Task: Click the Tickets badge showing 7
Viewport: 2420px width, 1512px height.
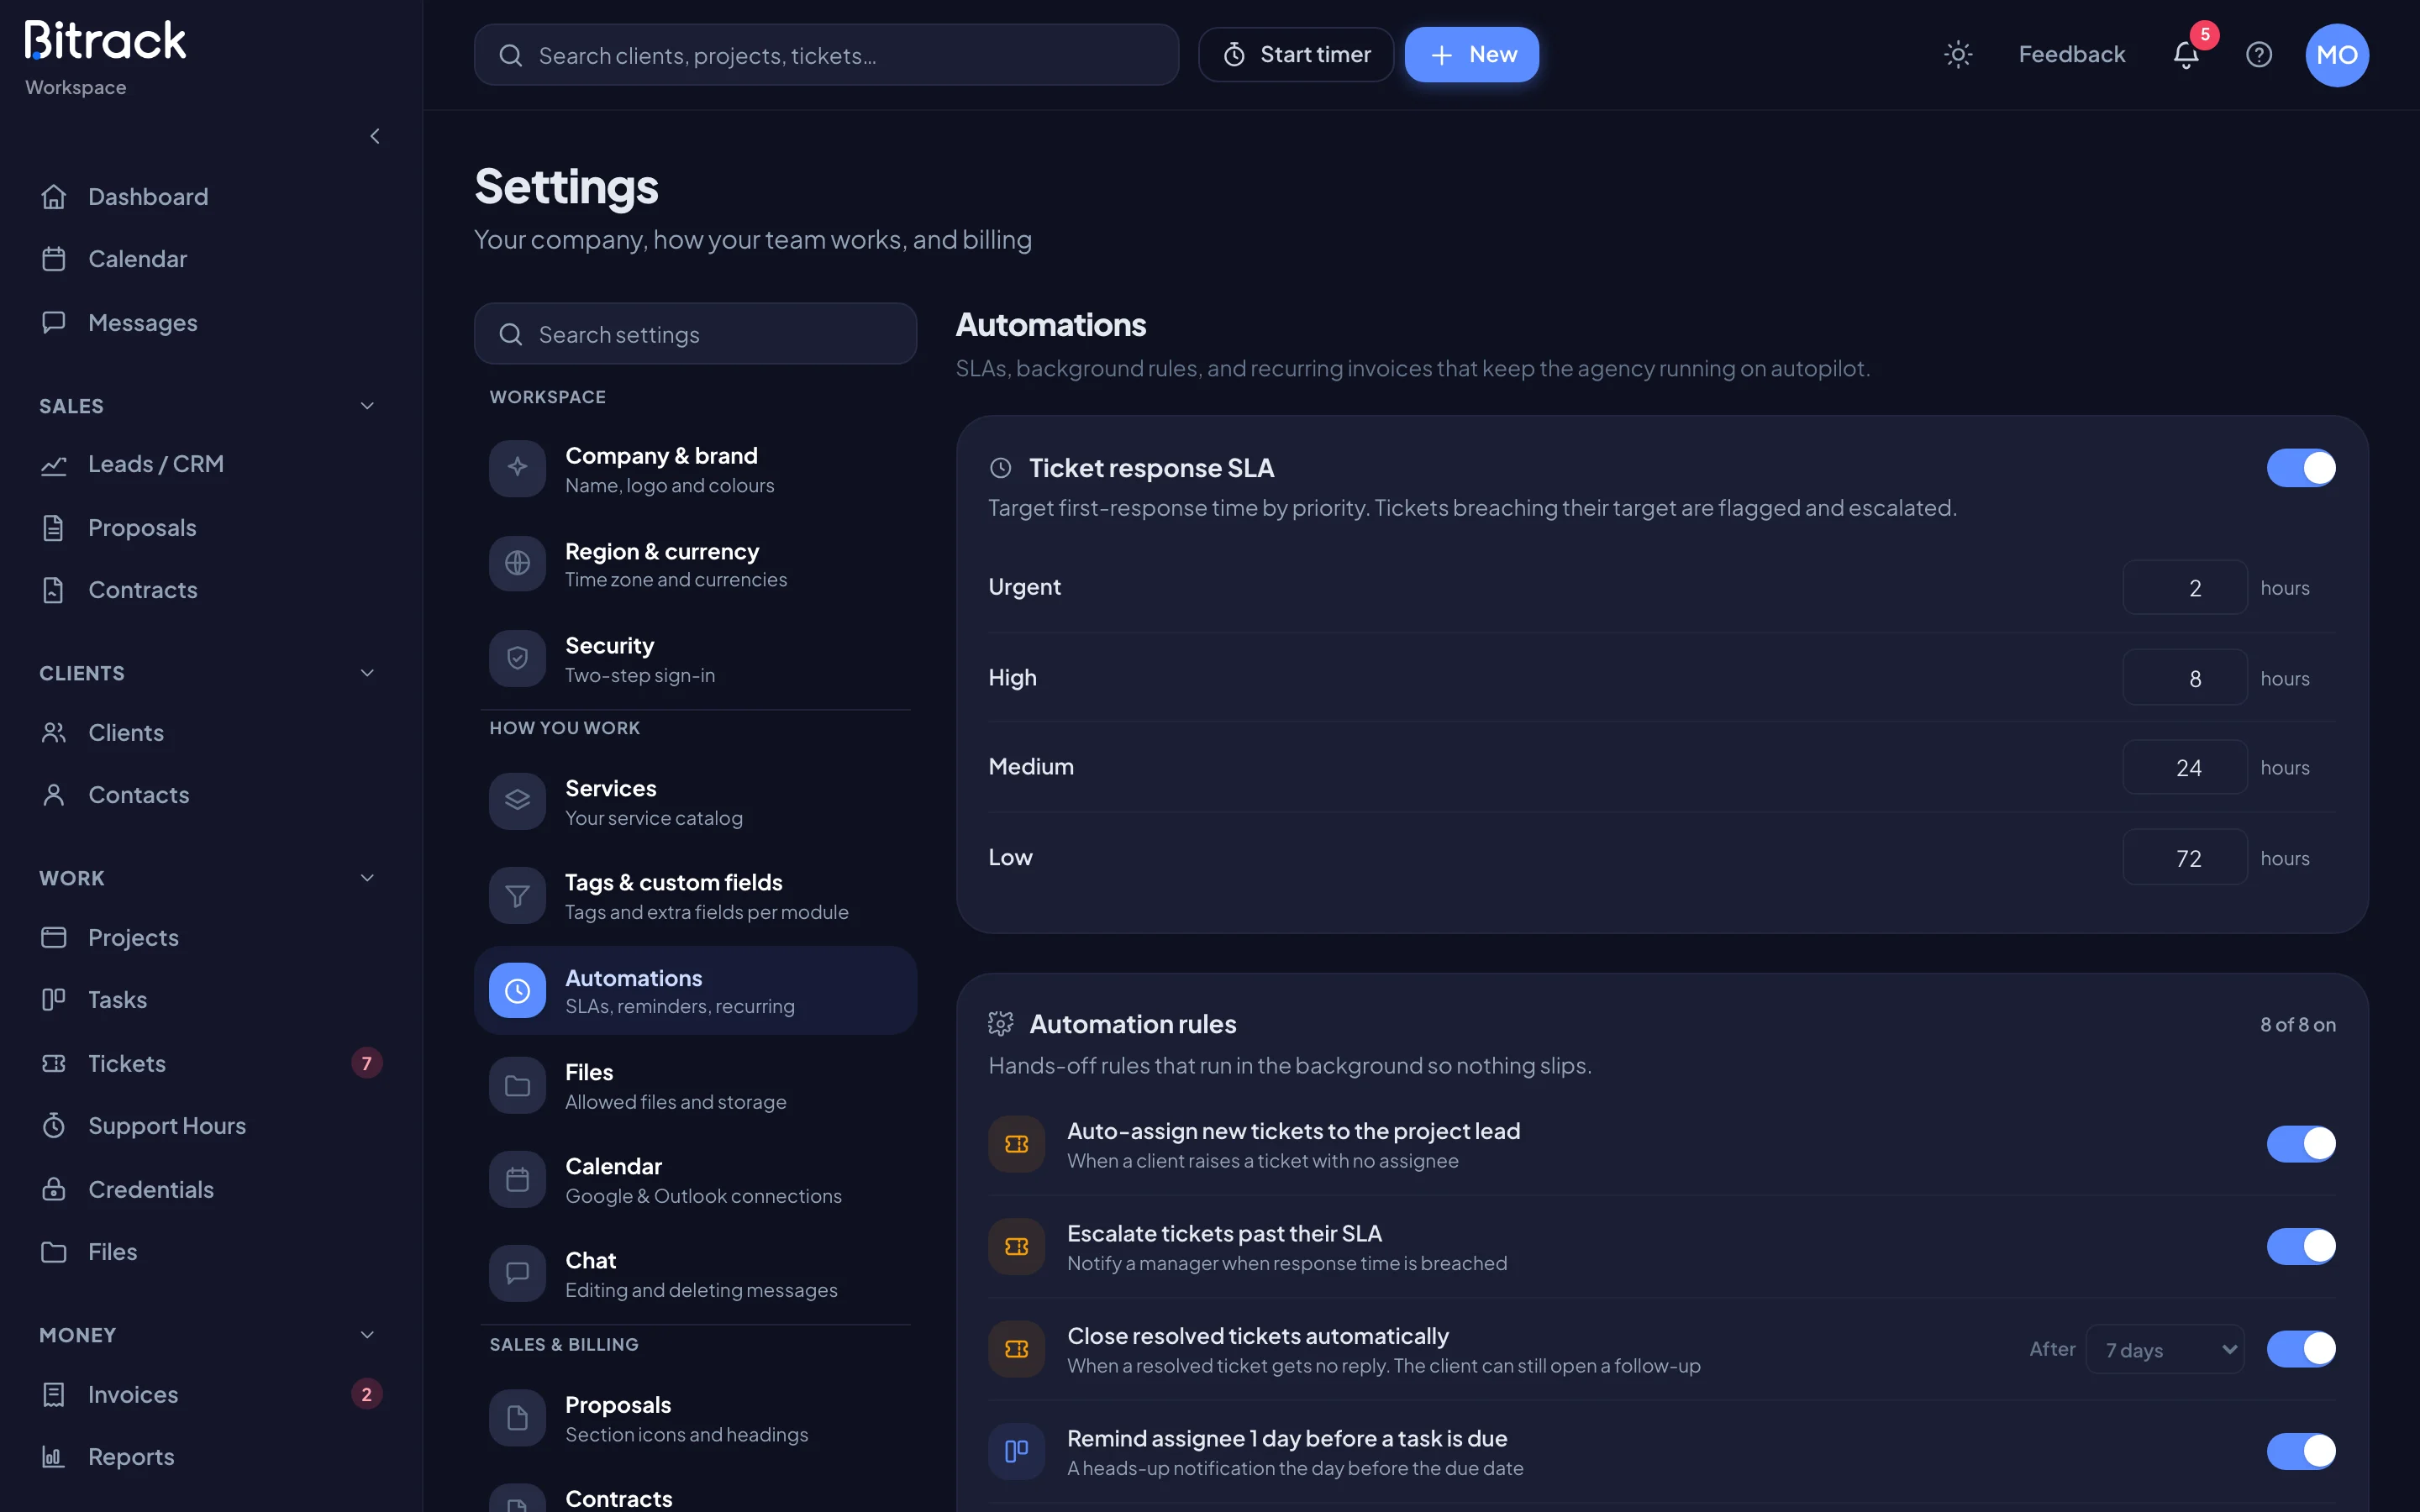Action: [x=367, y=1063]
